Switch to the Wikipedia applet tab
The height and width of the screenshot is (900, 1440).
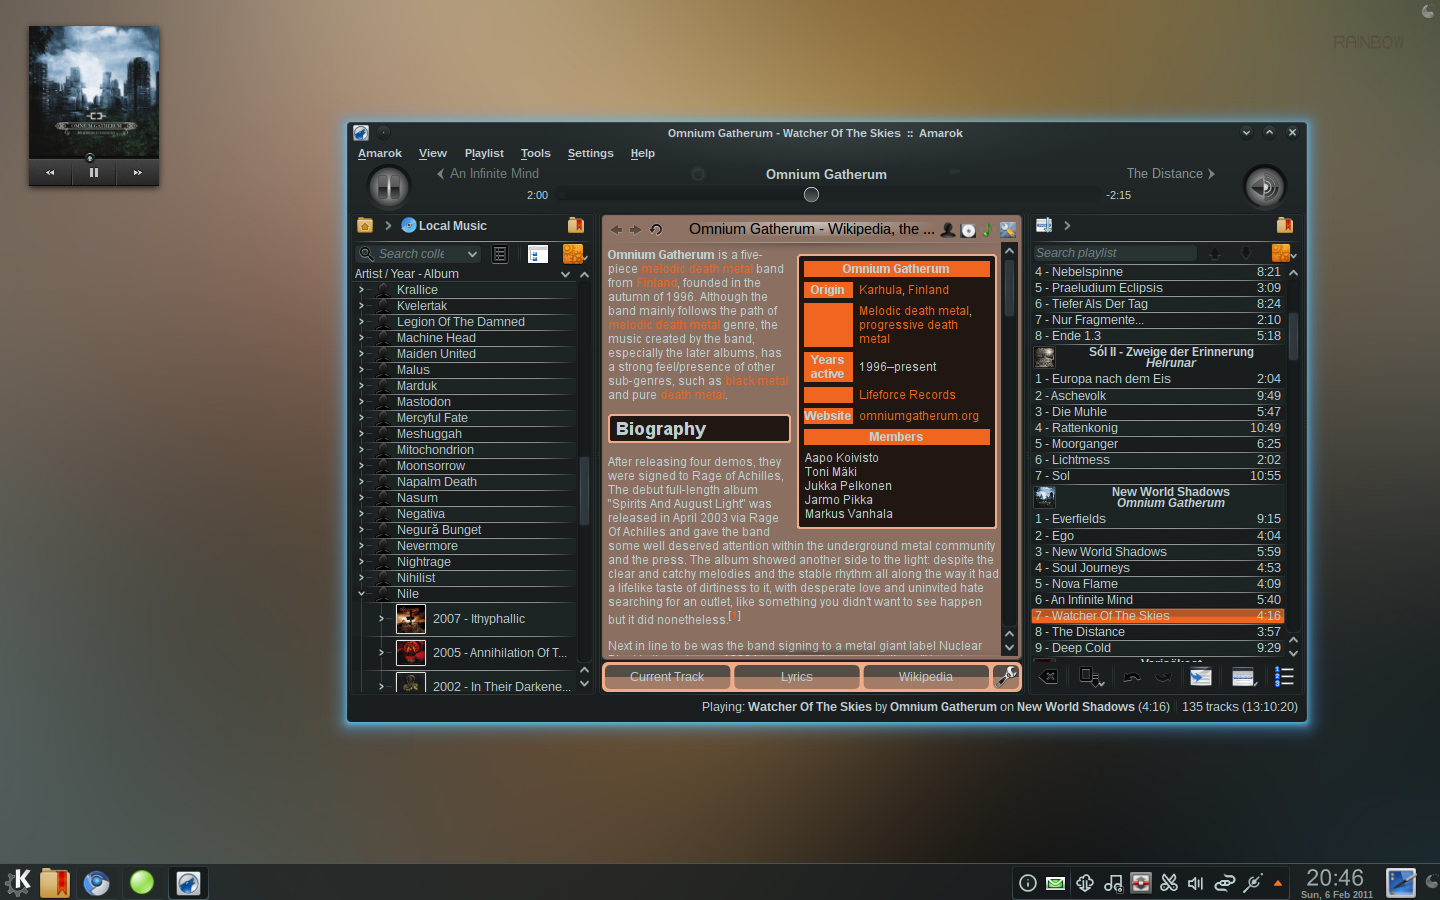point(926,677)
